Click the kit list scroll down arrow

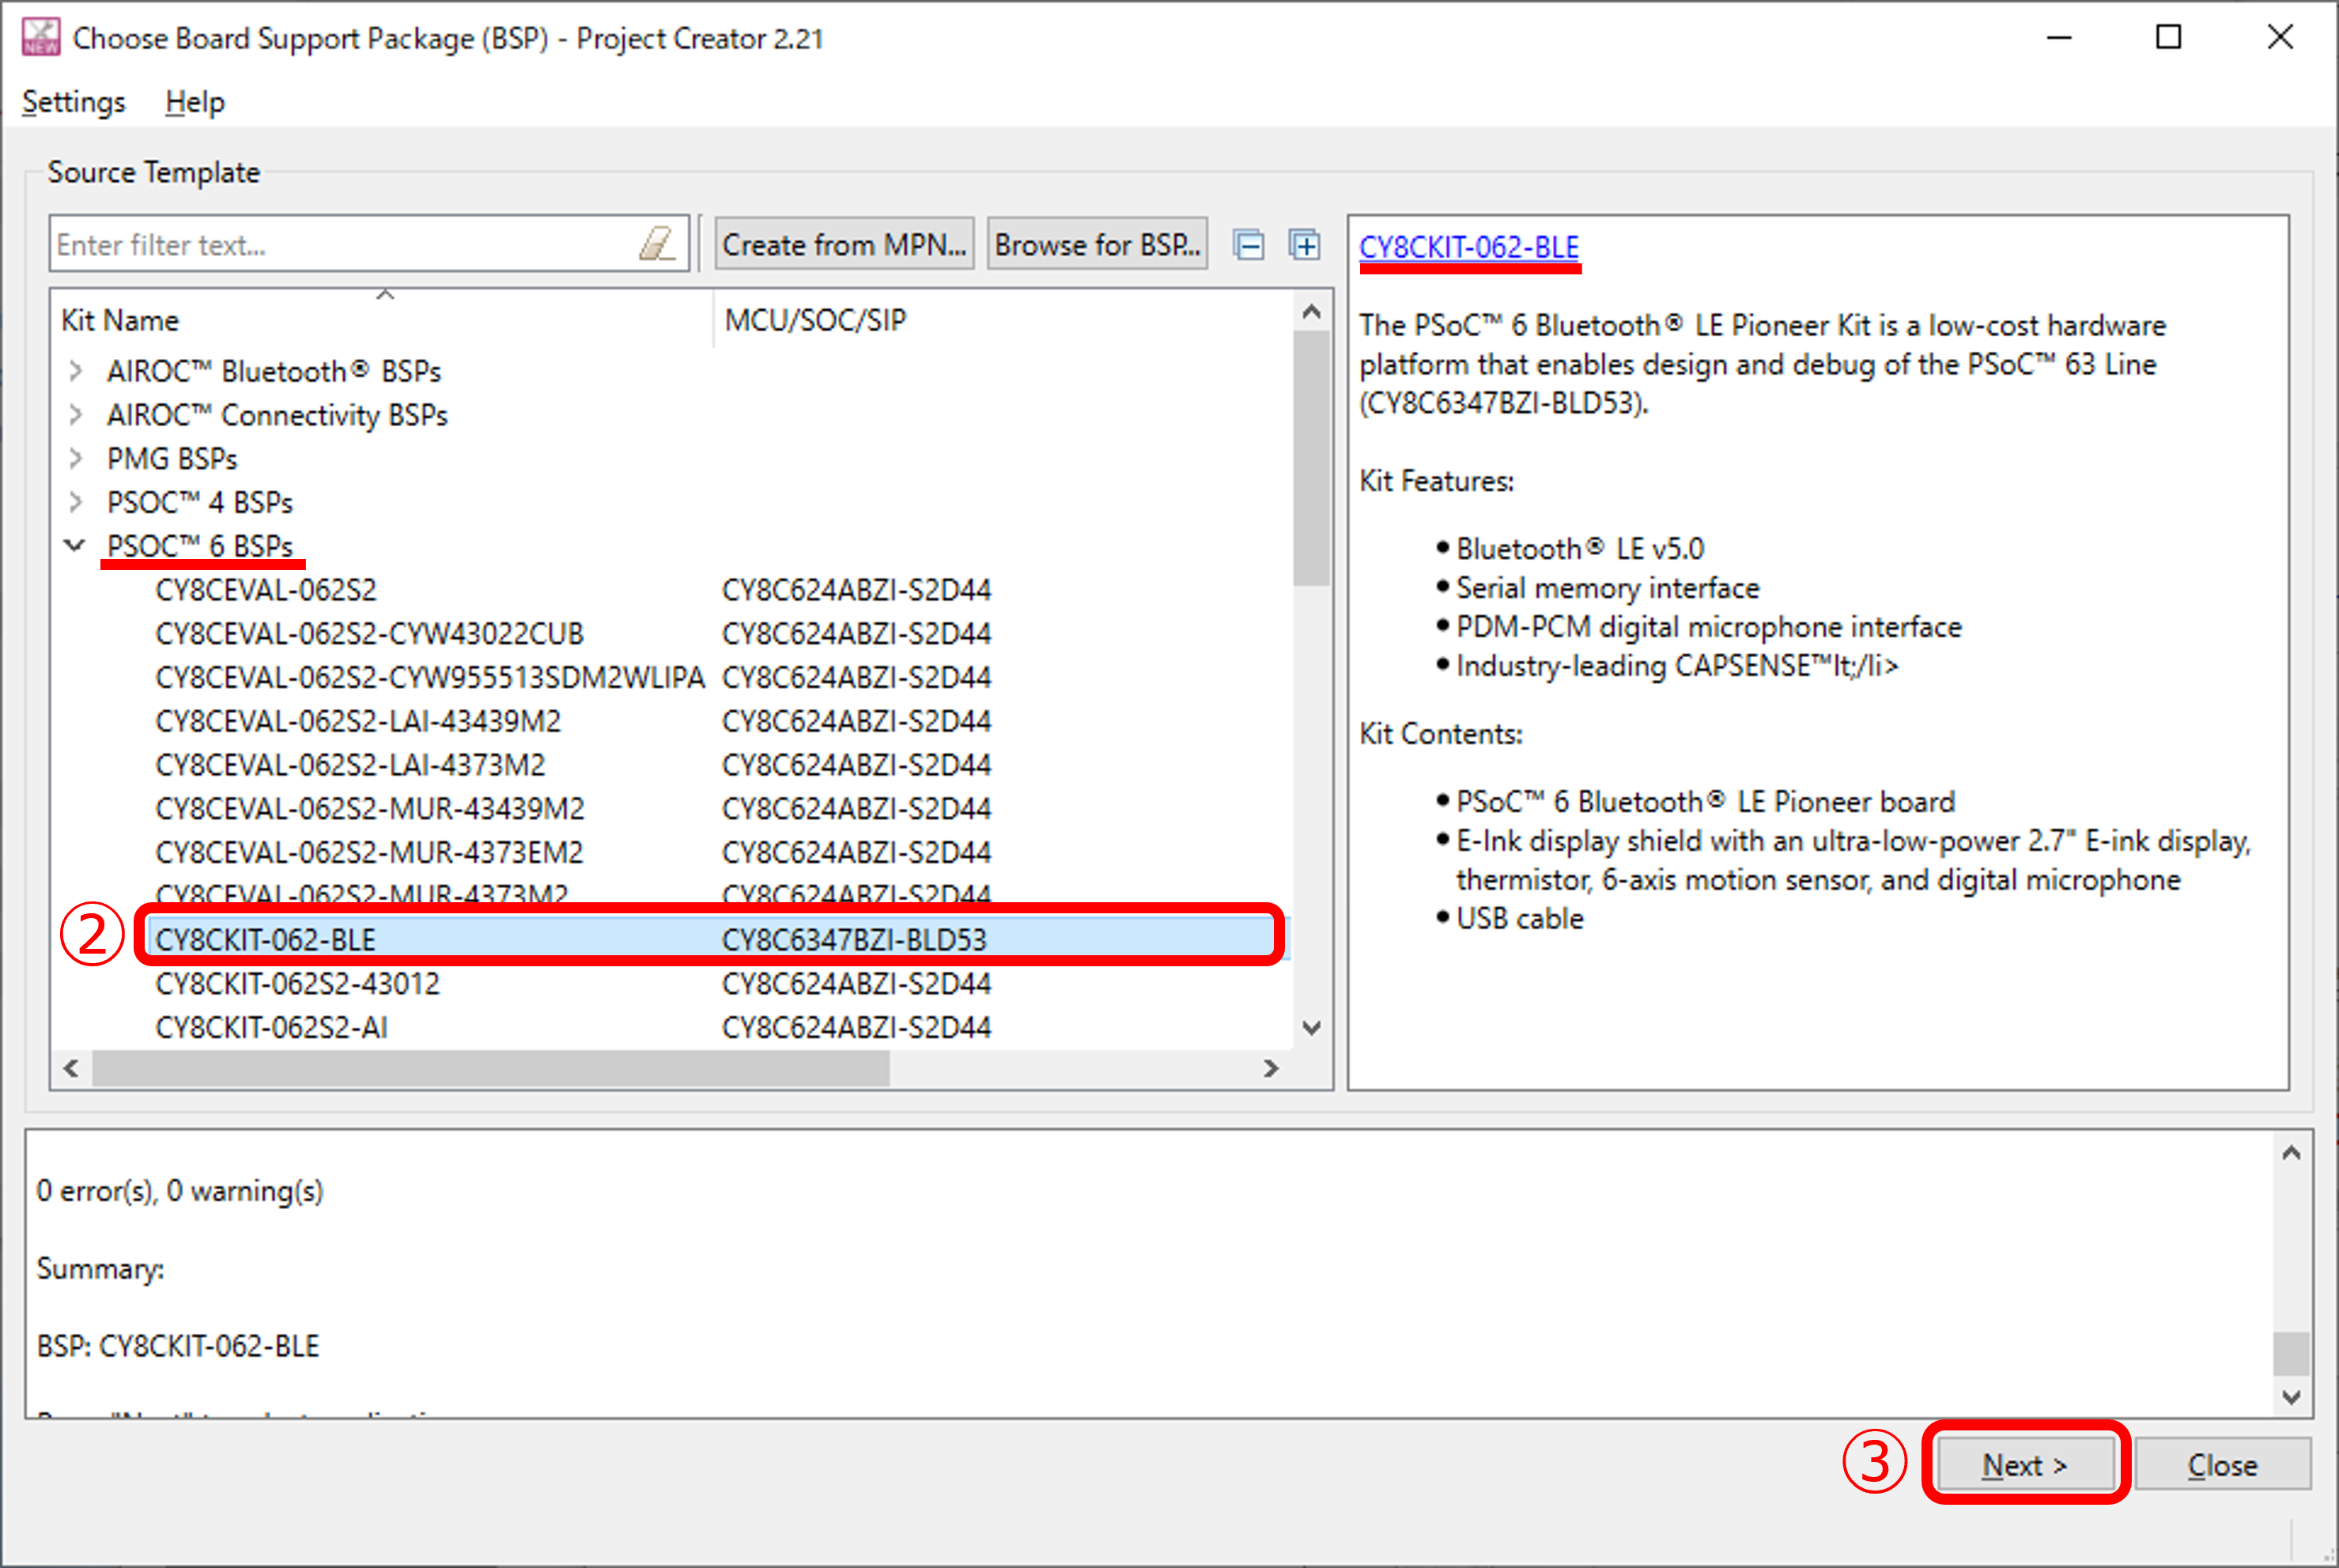point(1312,1028)
